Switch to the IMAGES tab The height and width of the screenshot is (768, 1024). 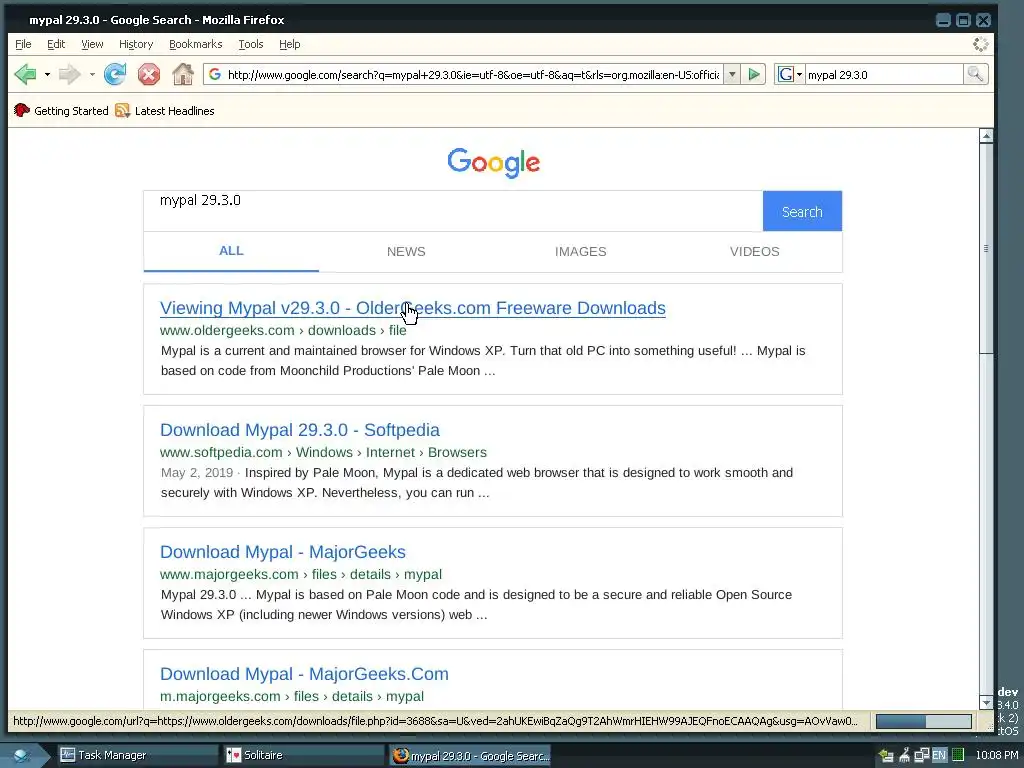coord(581,251)
